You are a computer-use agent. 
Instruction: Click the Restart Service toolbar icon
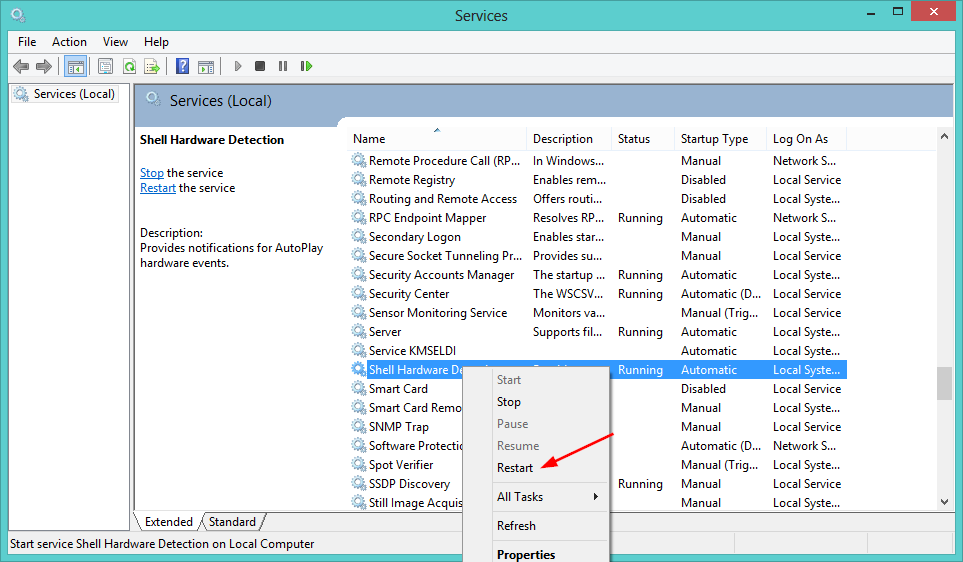(306, 67)
